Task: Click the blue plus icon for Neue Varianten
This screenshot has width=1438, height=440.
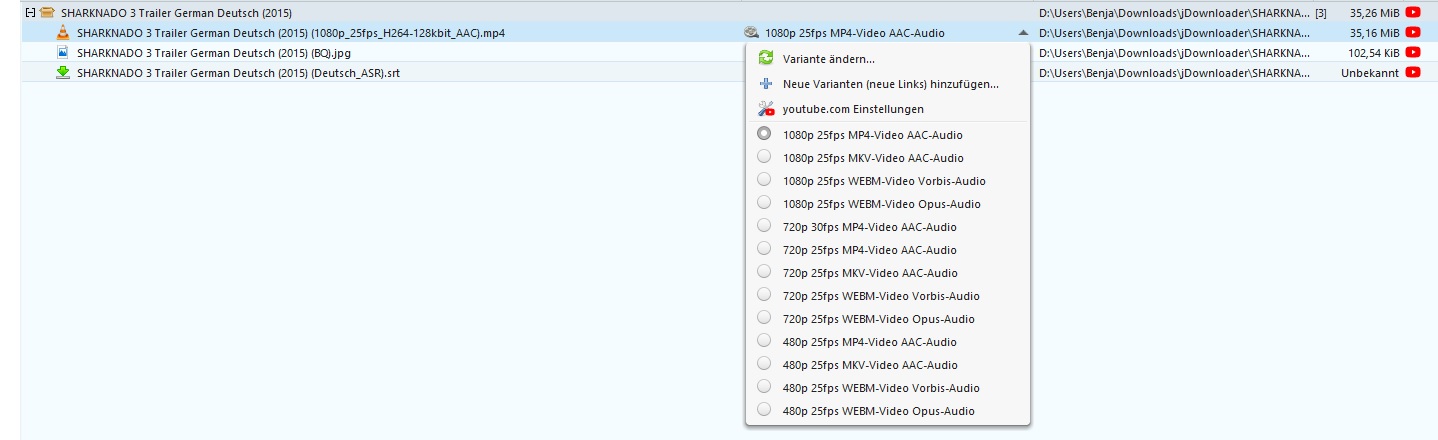Action: pyautogui.click(x=766, y=84)
